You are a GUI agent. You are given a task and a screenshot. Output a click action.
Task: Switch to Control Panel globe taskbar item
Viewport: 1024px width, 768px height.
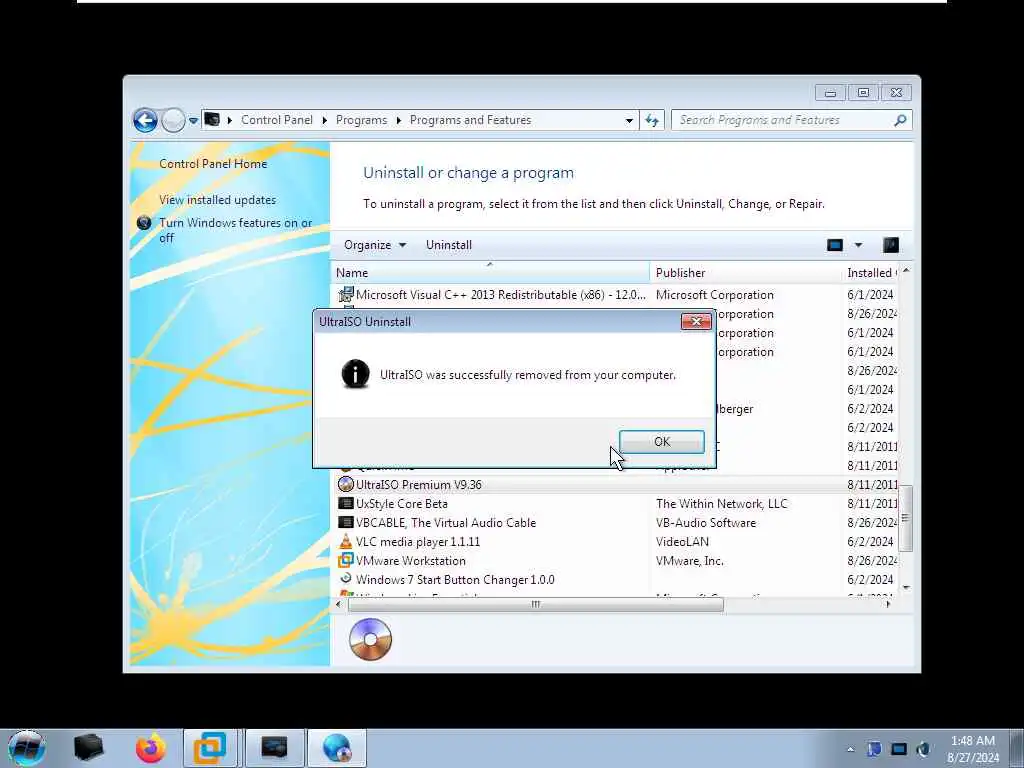pos(337,748)
